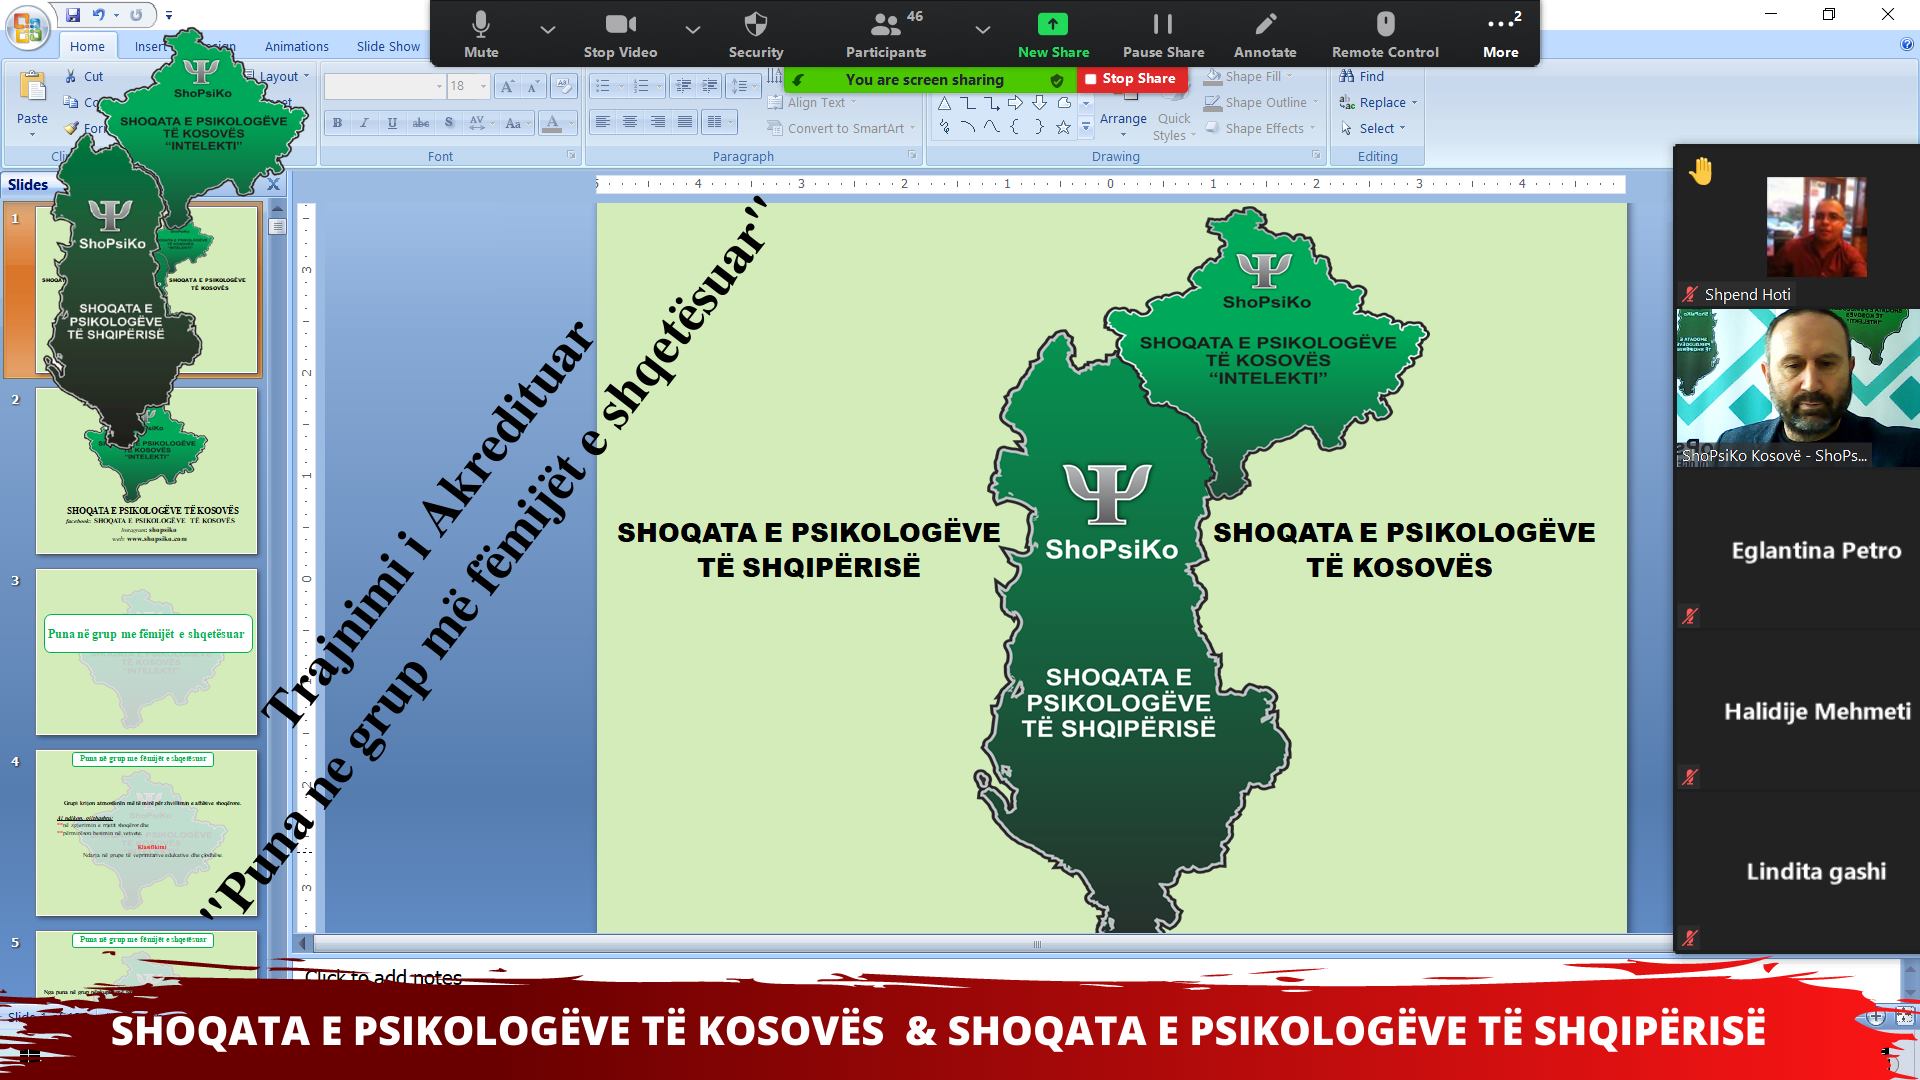Undo the last action
The height and width of the screenshot is (1080, 1920).
pyautogui.click(x=98, y=15)
